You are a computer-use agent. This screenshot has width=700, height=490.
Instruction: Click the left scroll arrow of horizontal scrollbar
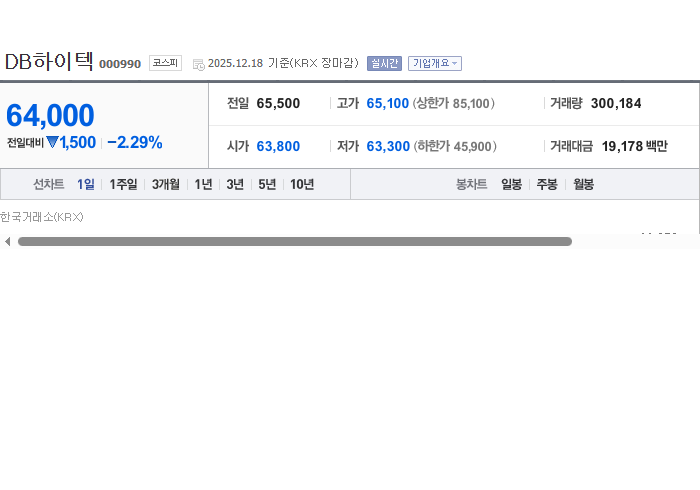pos(7,241)
